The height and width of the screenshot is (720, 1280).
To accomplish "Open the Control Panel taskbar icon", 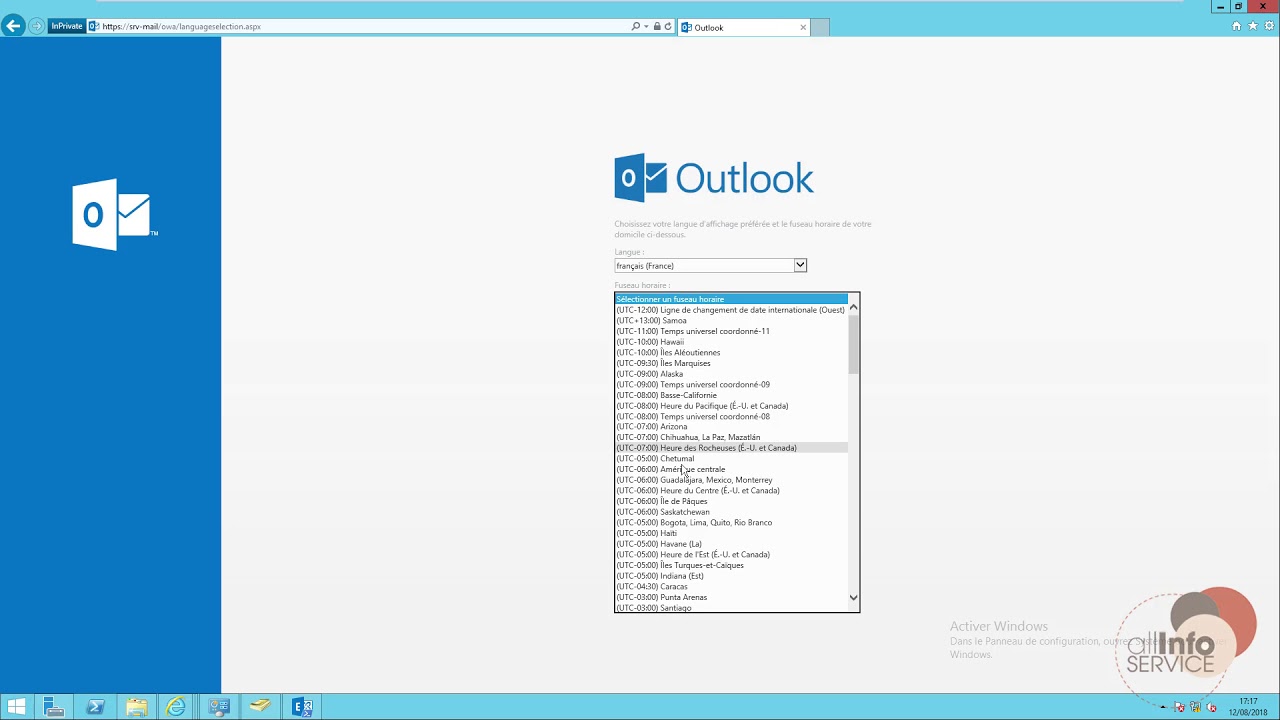I will click(x=219, y=707).
